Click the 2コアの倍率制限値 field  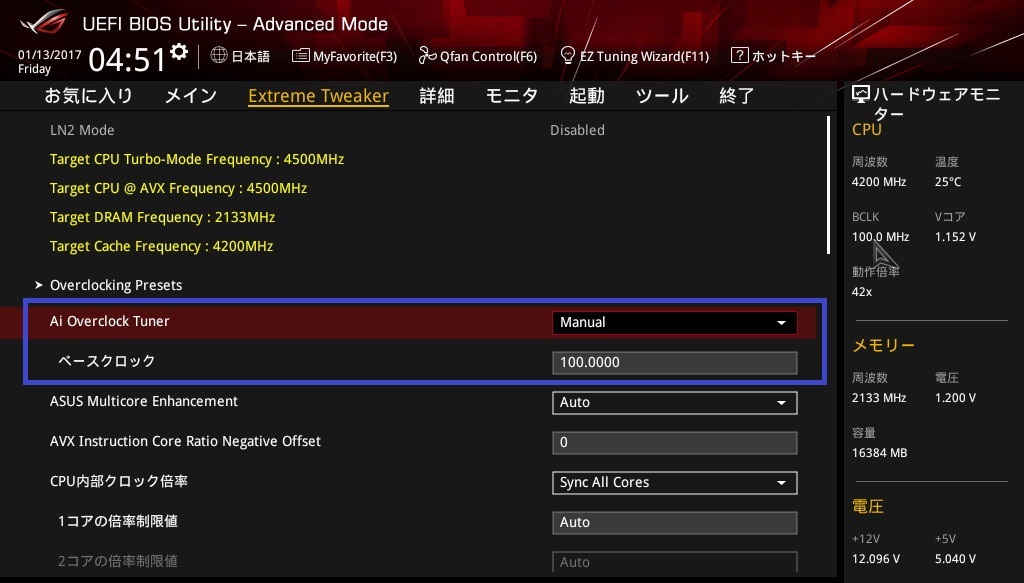pyautogui.click(x=675, y=562)
